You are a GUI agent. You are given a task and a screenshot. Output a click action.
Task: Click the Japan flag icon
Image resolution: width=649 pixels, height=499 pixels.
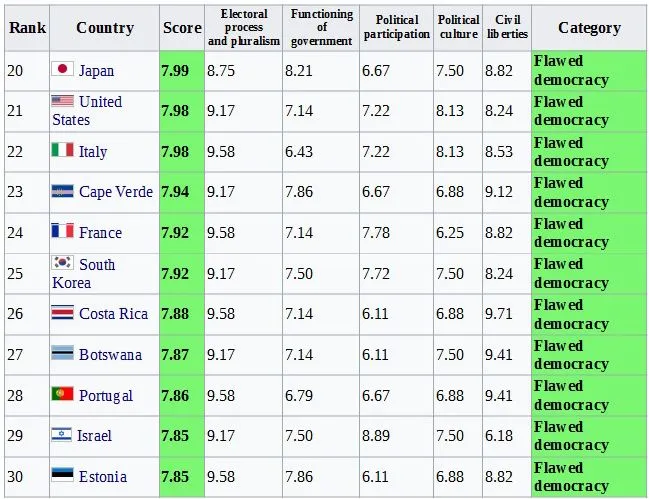(63, 70)
